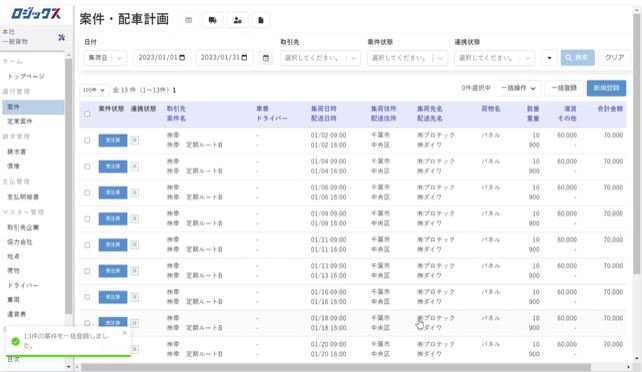Click the horizontal scrollbar below the table
Viewport: 642px width, 372px height.
(x=336, y=367)
